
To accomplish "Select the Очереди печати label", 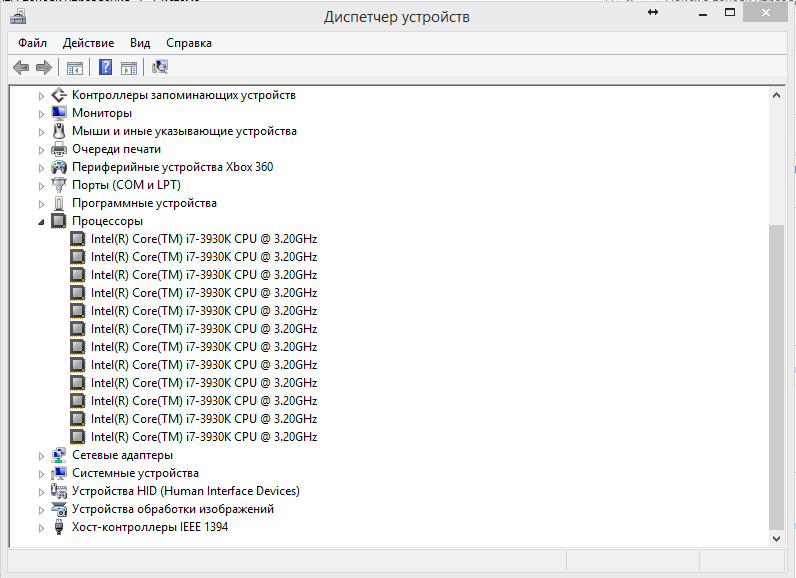I will pyautogui.click(x=117, y=149).
